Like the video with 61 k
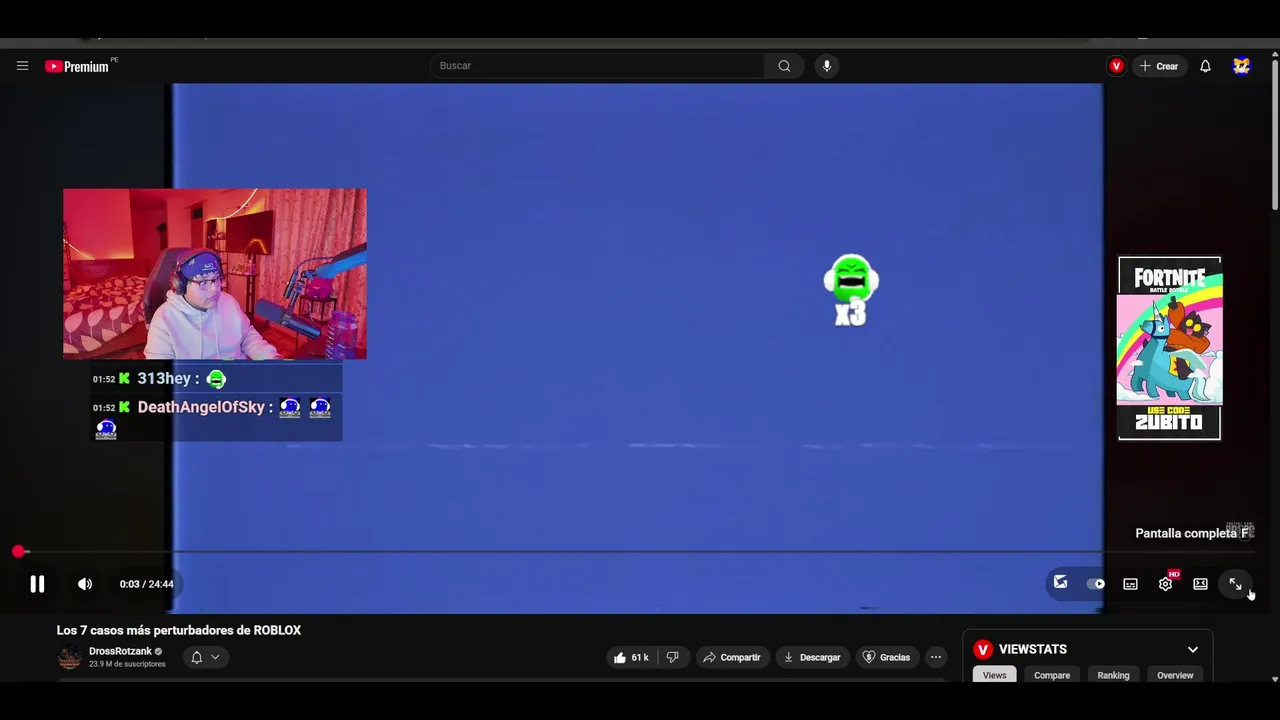This screenshot has width=1280, height=720. tap(631, 657)
